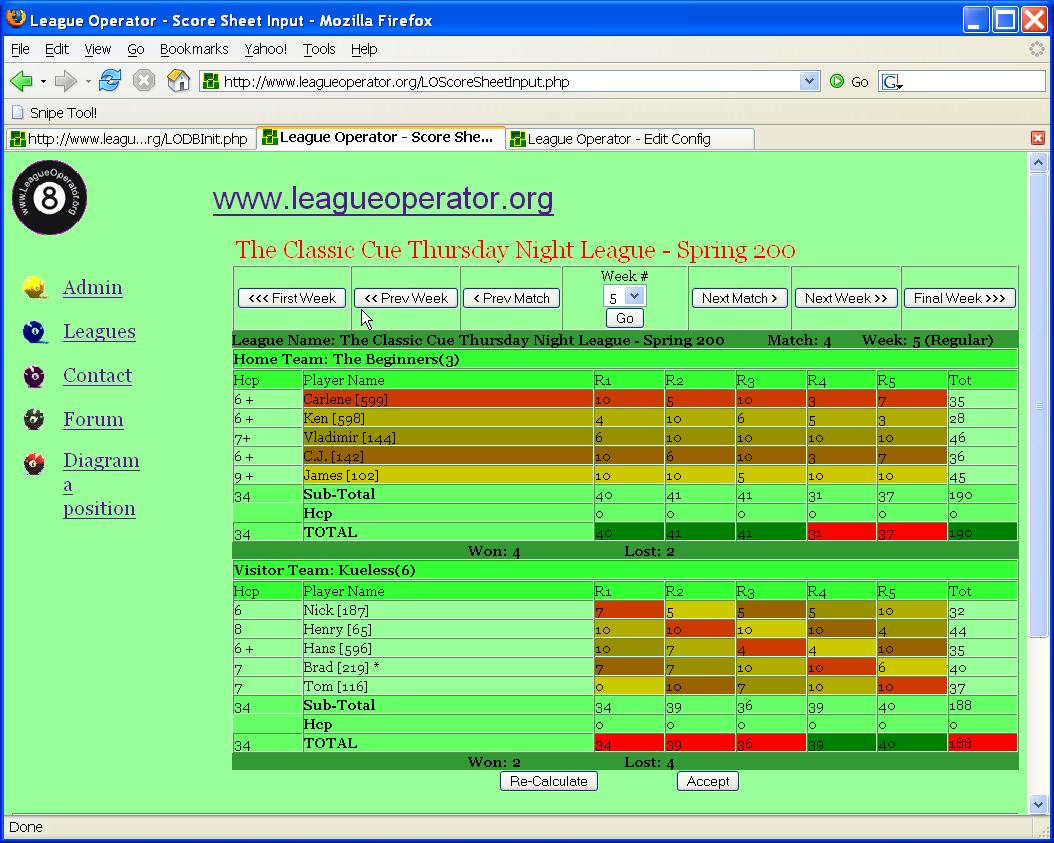
Task: Click the browser Back arrow icon
Action: 21,82
